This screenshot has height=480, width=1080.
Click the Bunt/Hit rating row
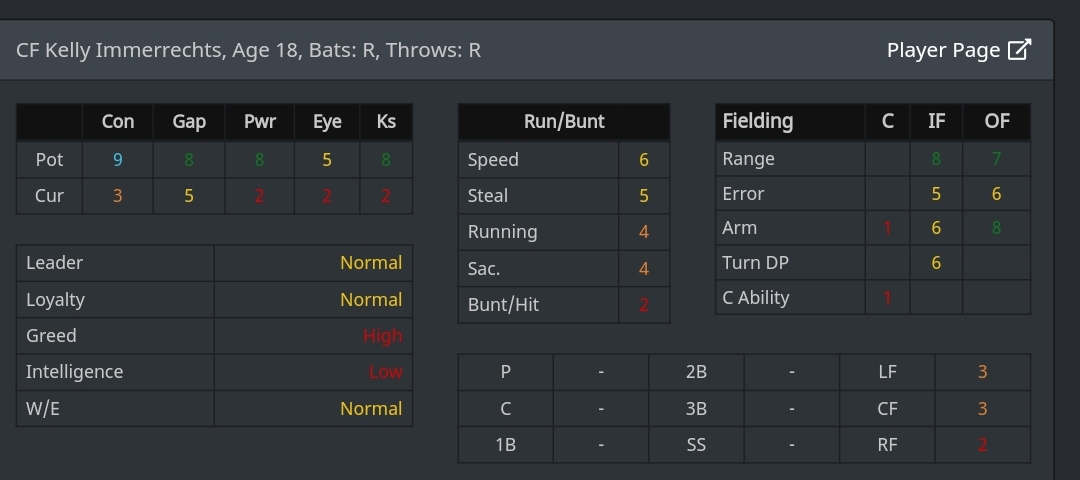[564, 305]
